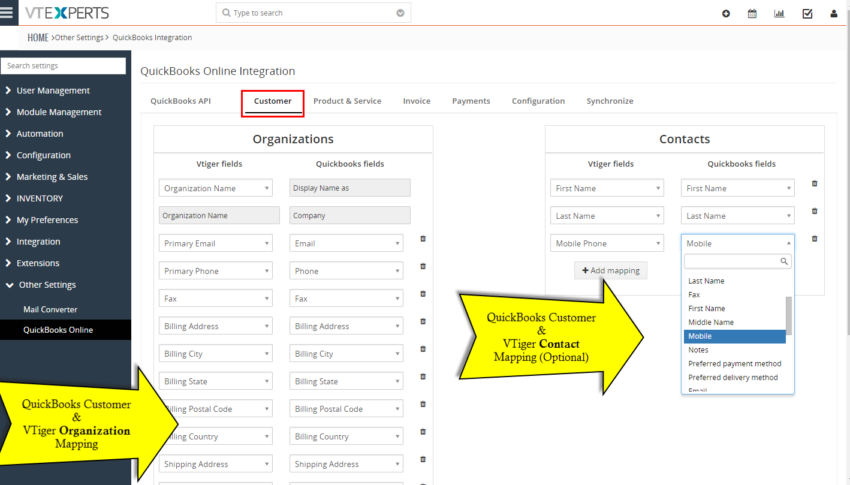Open Mail Converter settings link
The image size is (850, 485).
(50, 309)
